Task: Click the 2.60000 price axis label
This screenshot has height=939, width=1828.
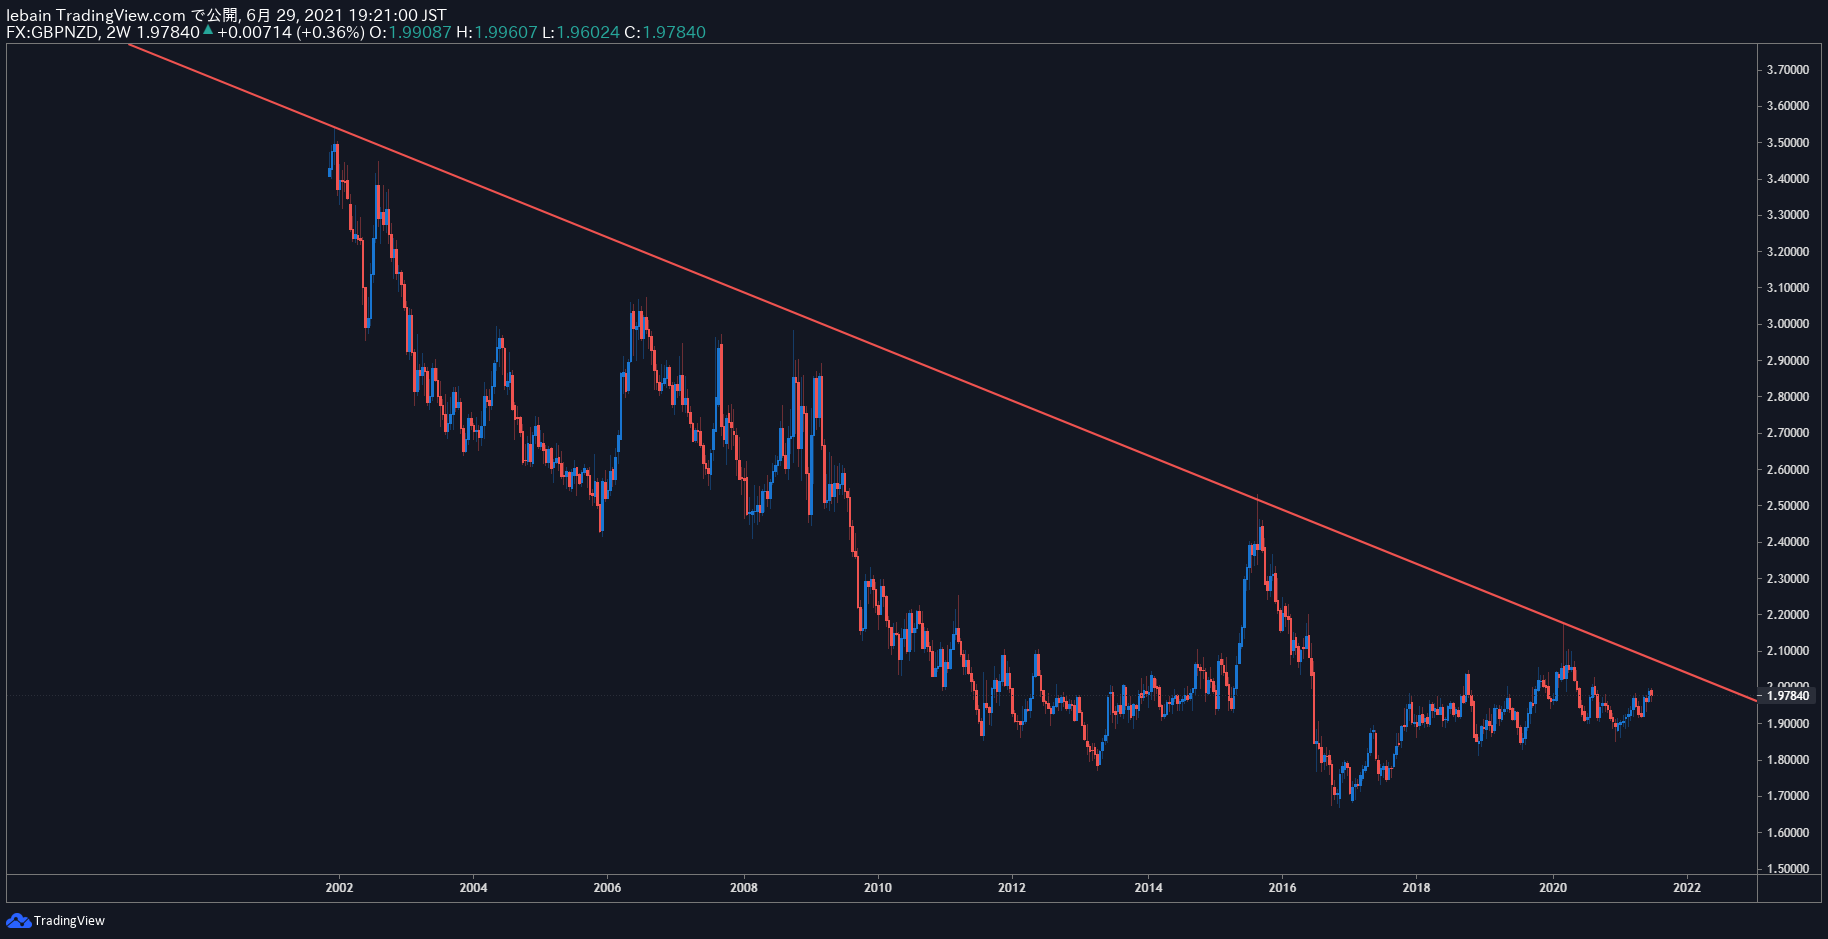Action: point(1788,470)
